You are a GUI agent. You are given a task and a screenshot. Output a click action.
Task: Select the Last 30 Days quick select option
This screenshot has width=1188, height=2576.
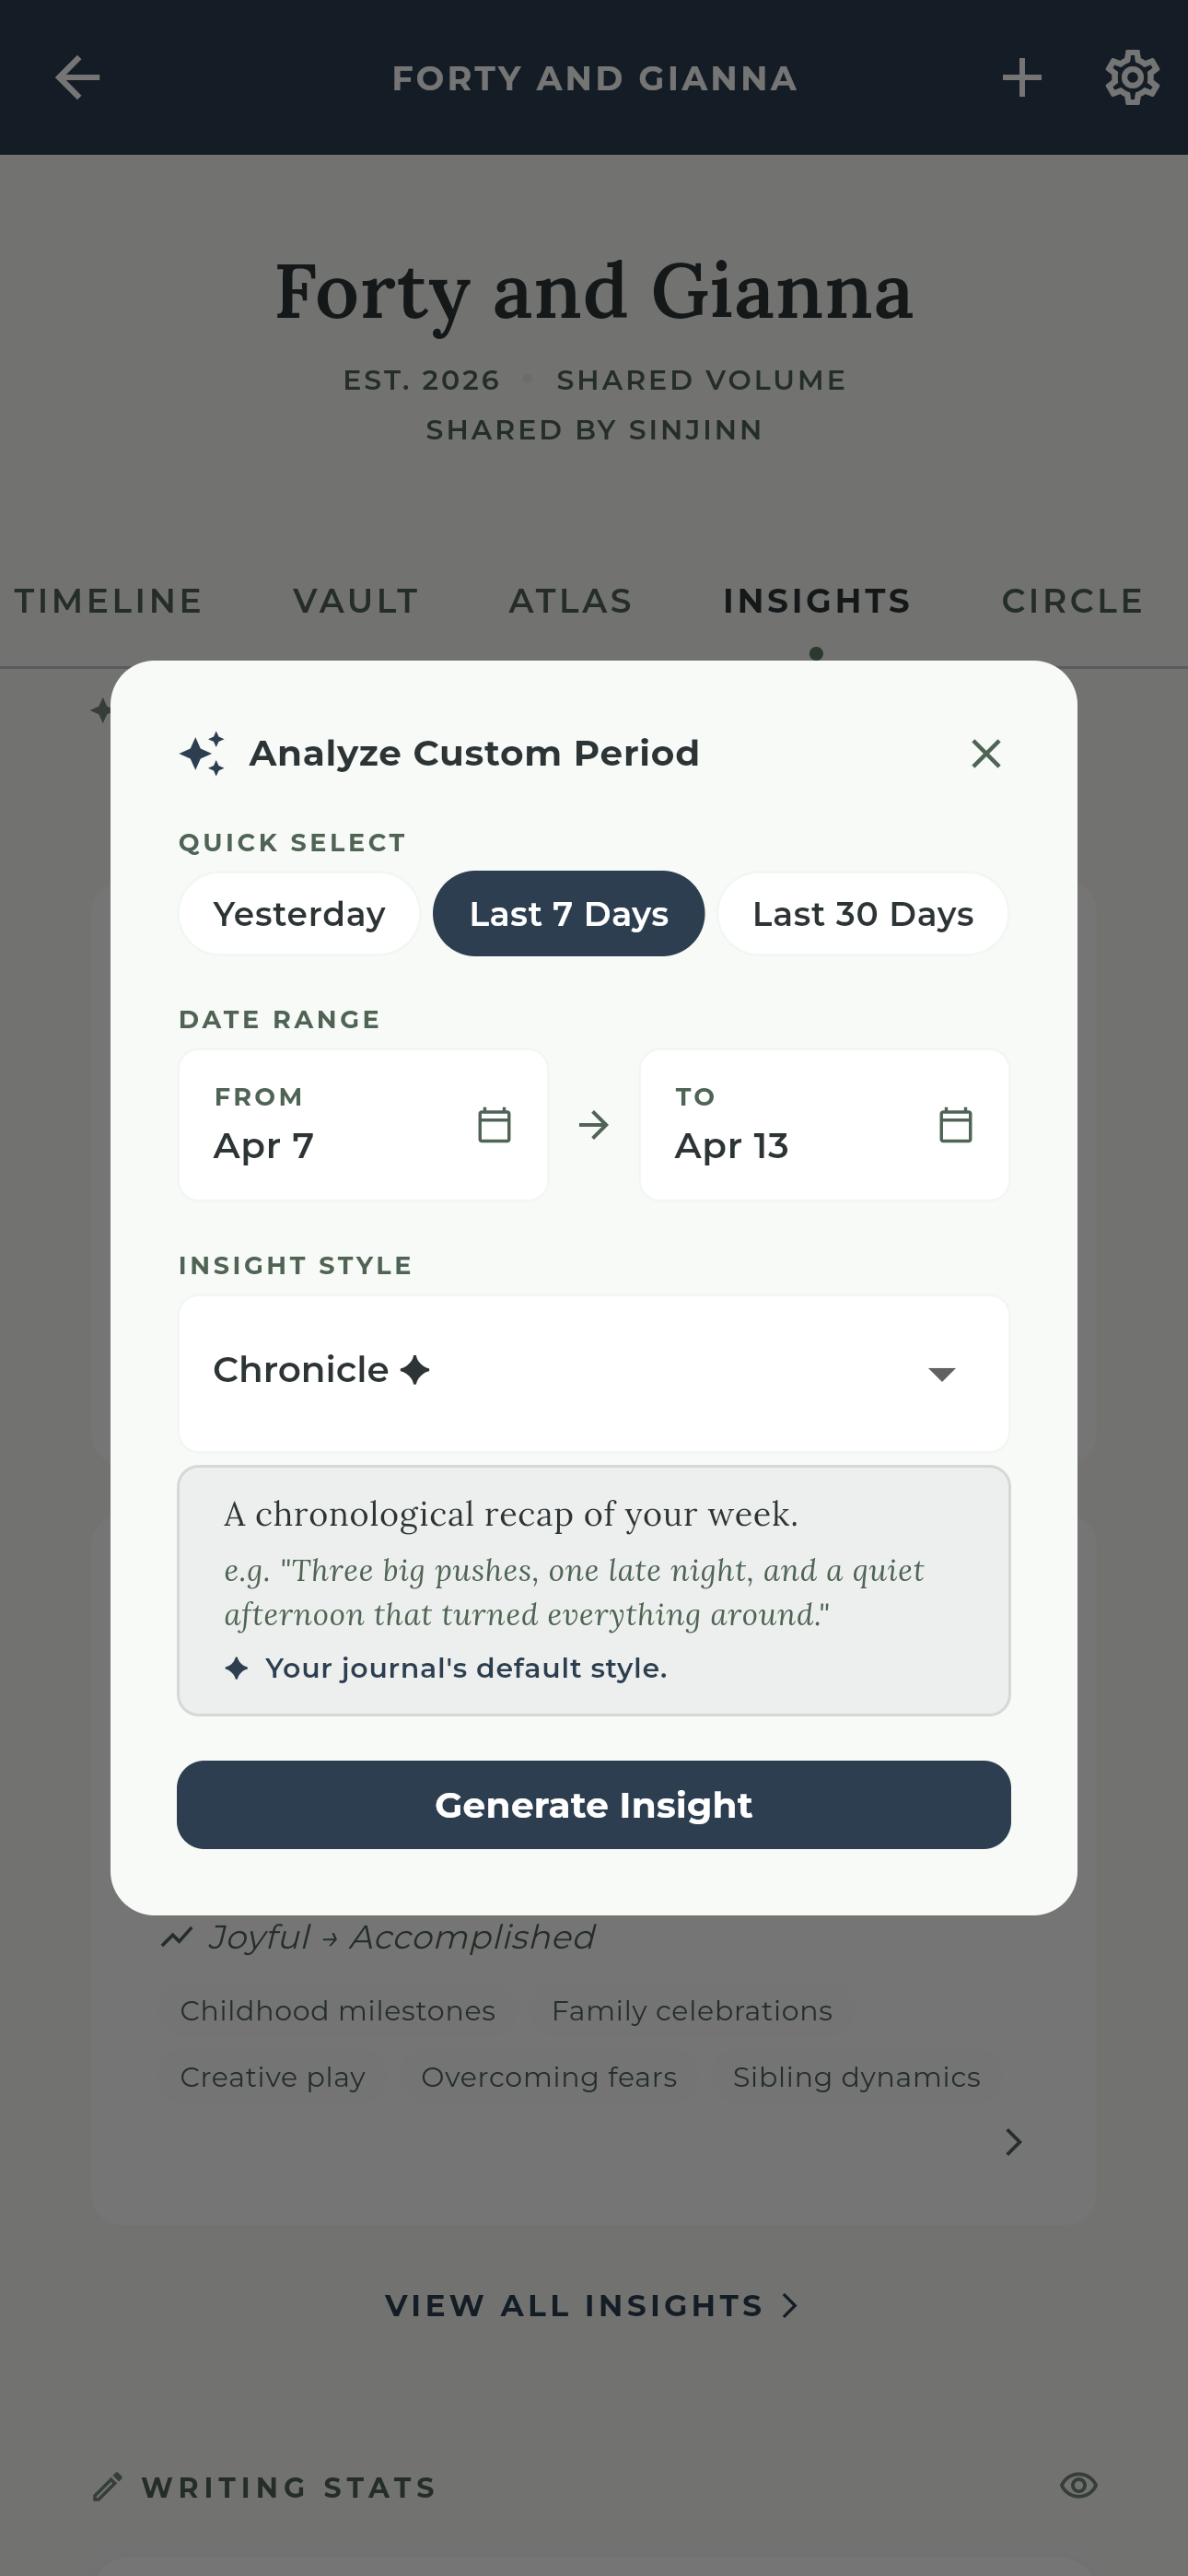pos(861,913)
